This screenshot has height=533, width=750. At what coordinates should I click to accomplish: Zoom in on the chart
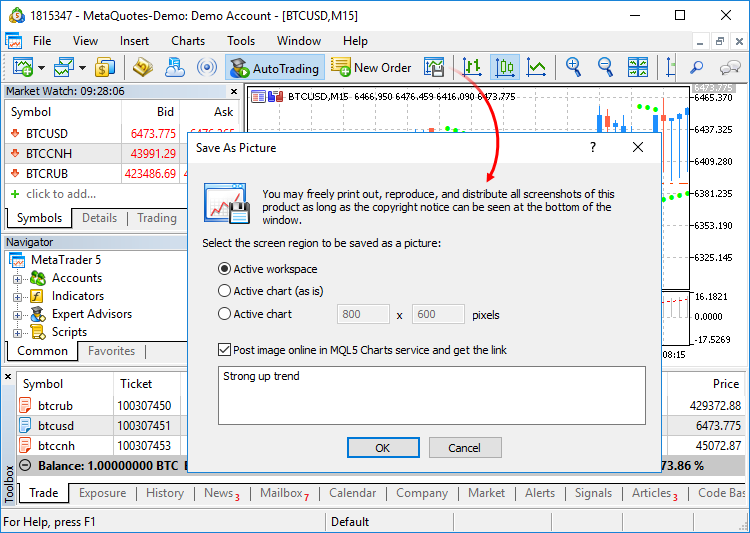tap(574, 68)
